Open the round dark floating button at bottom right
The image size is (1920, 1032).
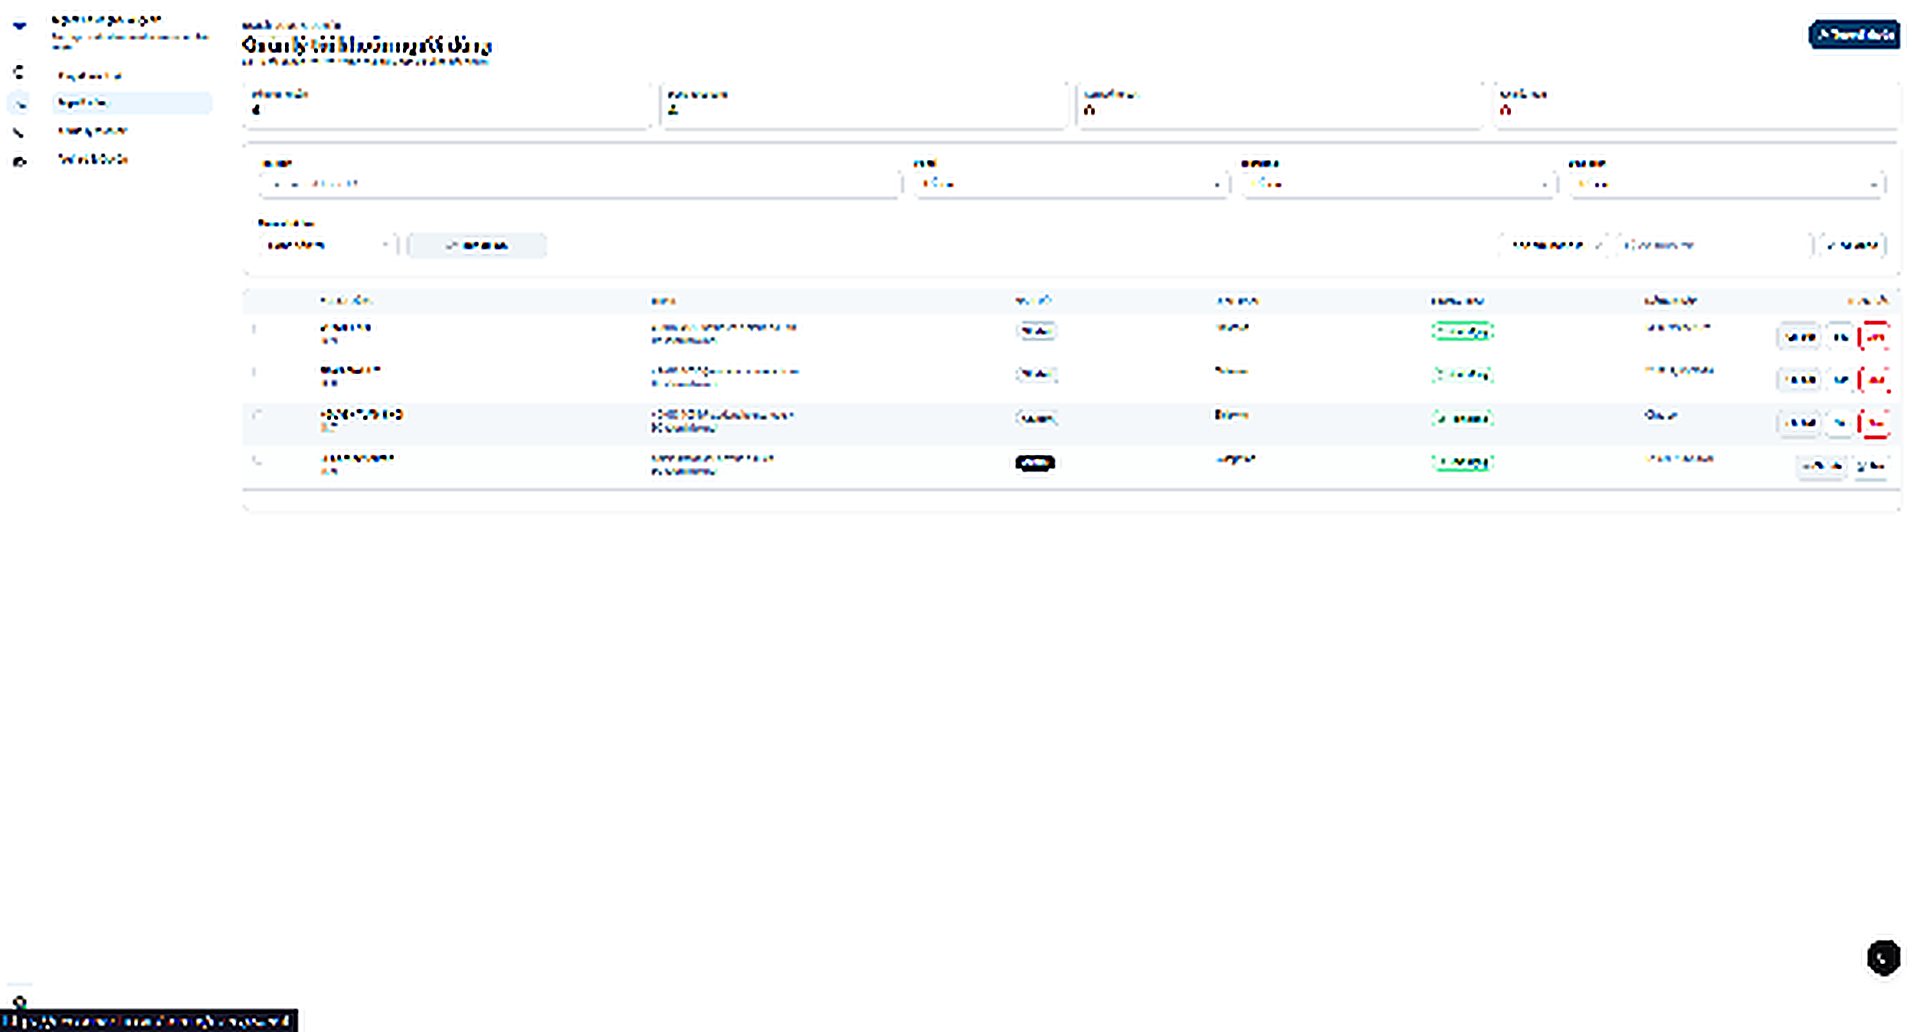(x=1883, y=958)
